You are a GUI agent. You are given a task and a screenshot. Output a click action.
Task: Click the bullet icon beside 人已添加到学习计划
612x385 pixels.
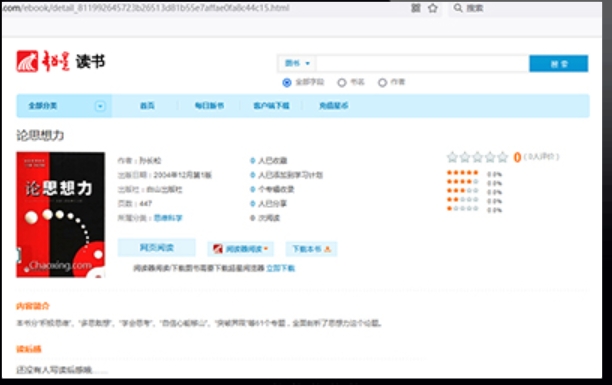pyautogui.click(x=253, y=175)
